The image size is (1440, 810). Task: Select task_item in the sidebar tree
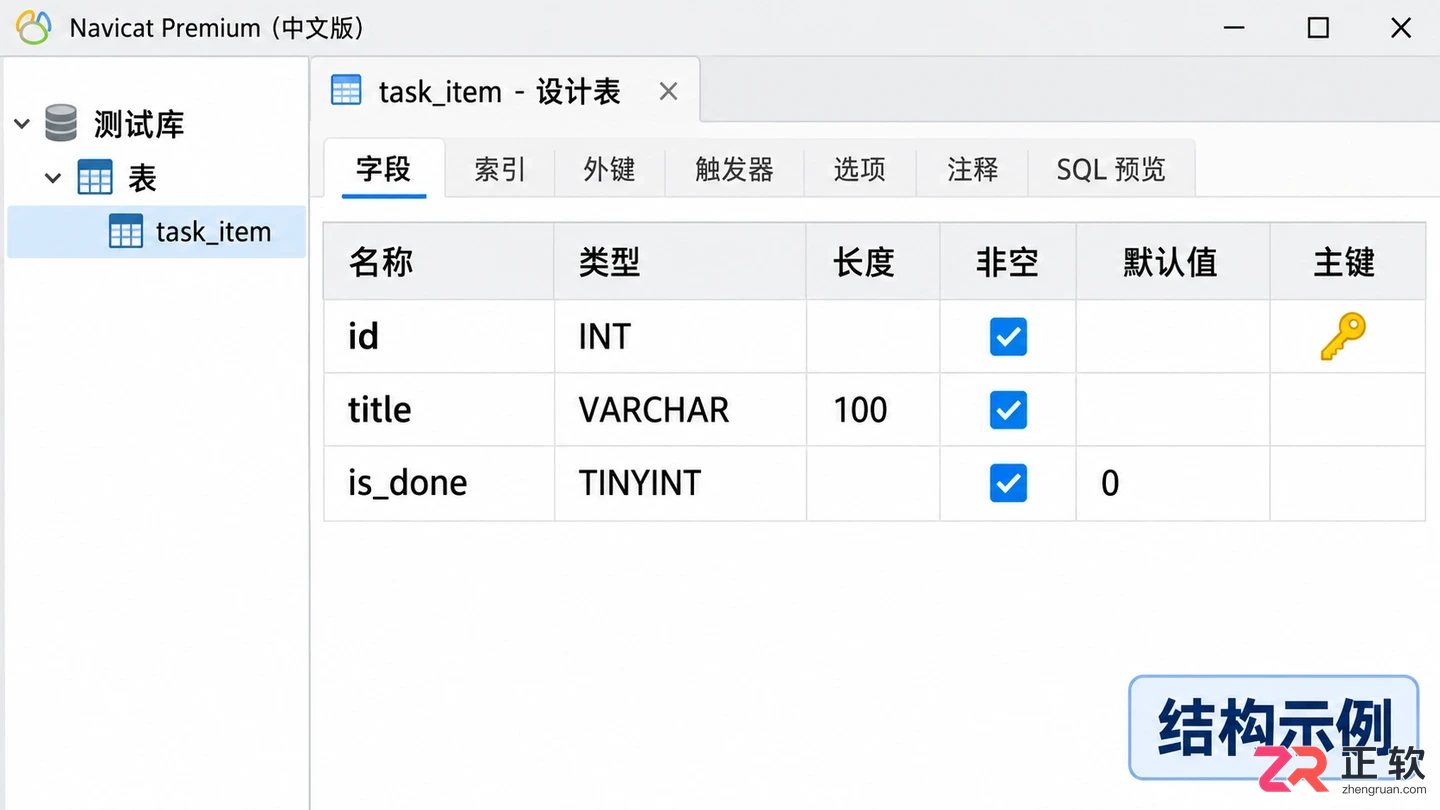[157, 232]
